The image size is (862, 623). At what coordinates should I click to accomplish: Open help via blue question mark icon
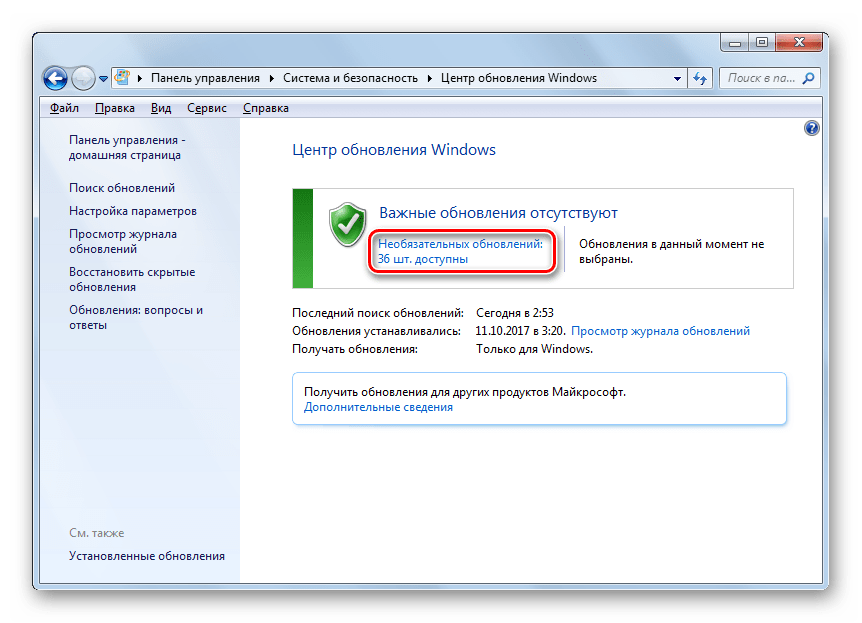811,129
